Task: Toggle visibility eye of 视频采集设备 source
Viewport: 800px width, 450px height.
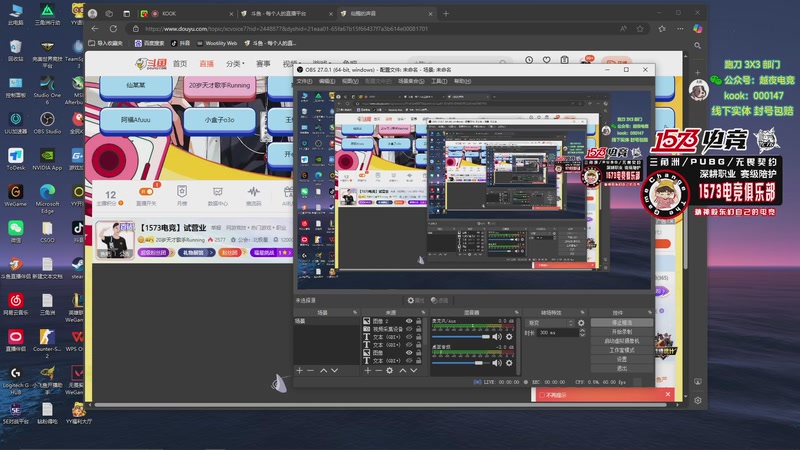Action: 409,329
